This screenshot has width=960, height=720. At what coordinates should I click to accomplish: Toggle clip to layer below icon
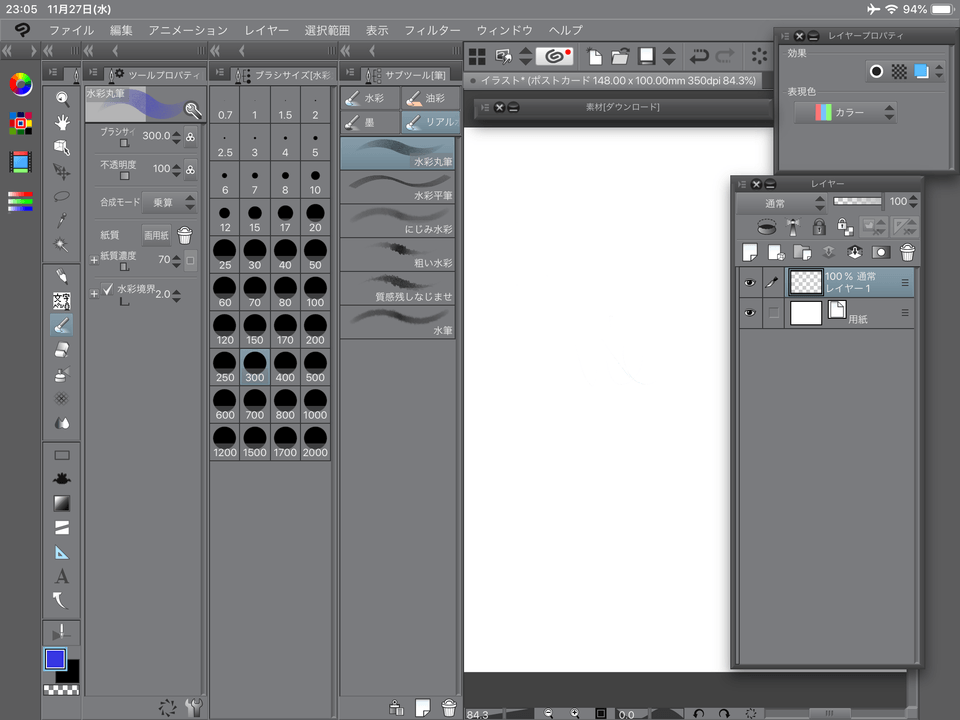pyautogui.click(x=767, y=227)
